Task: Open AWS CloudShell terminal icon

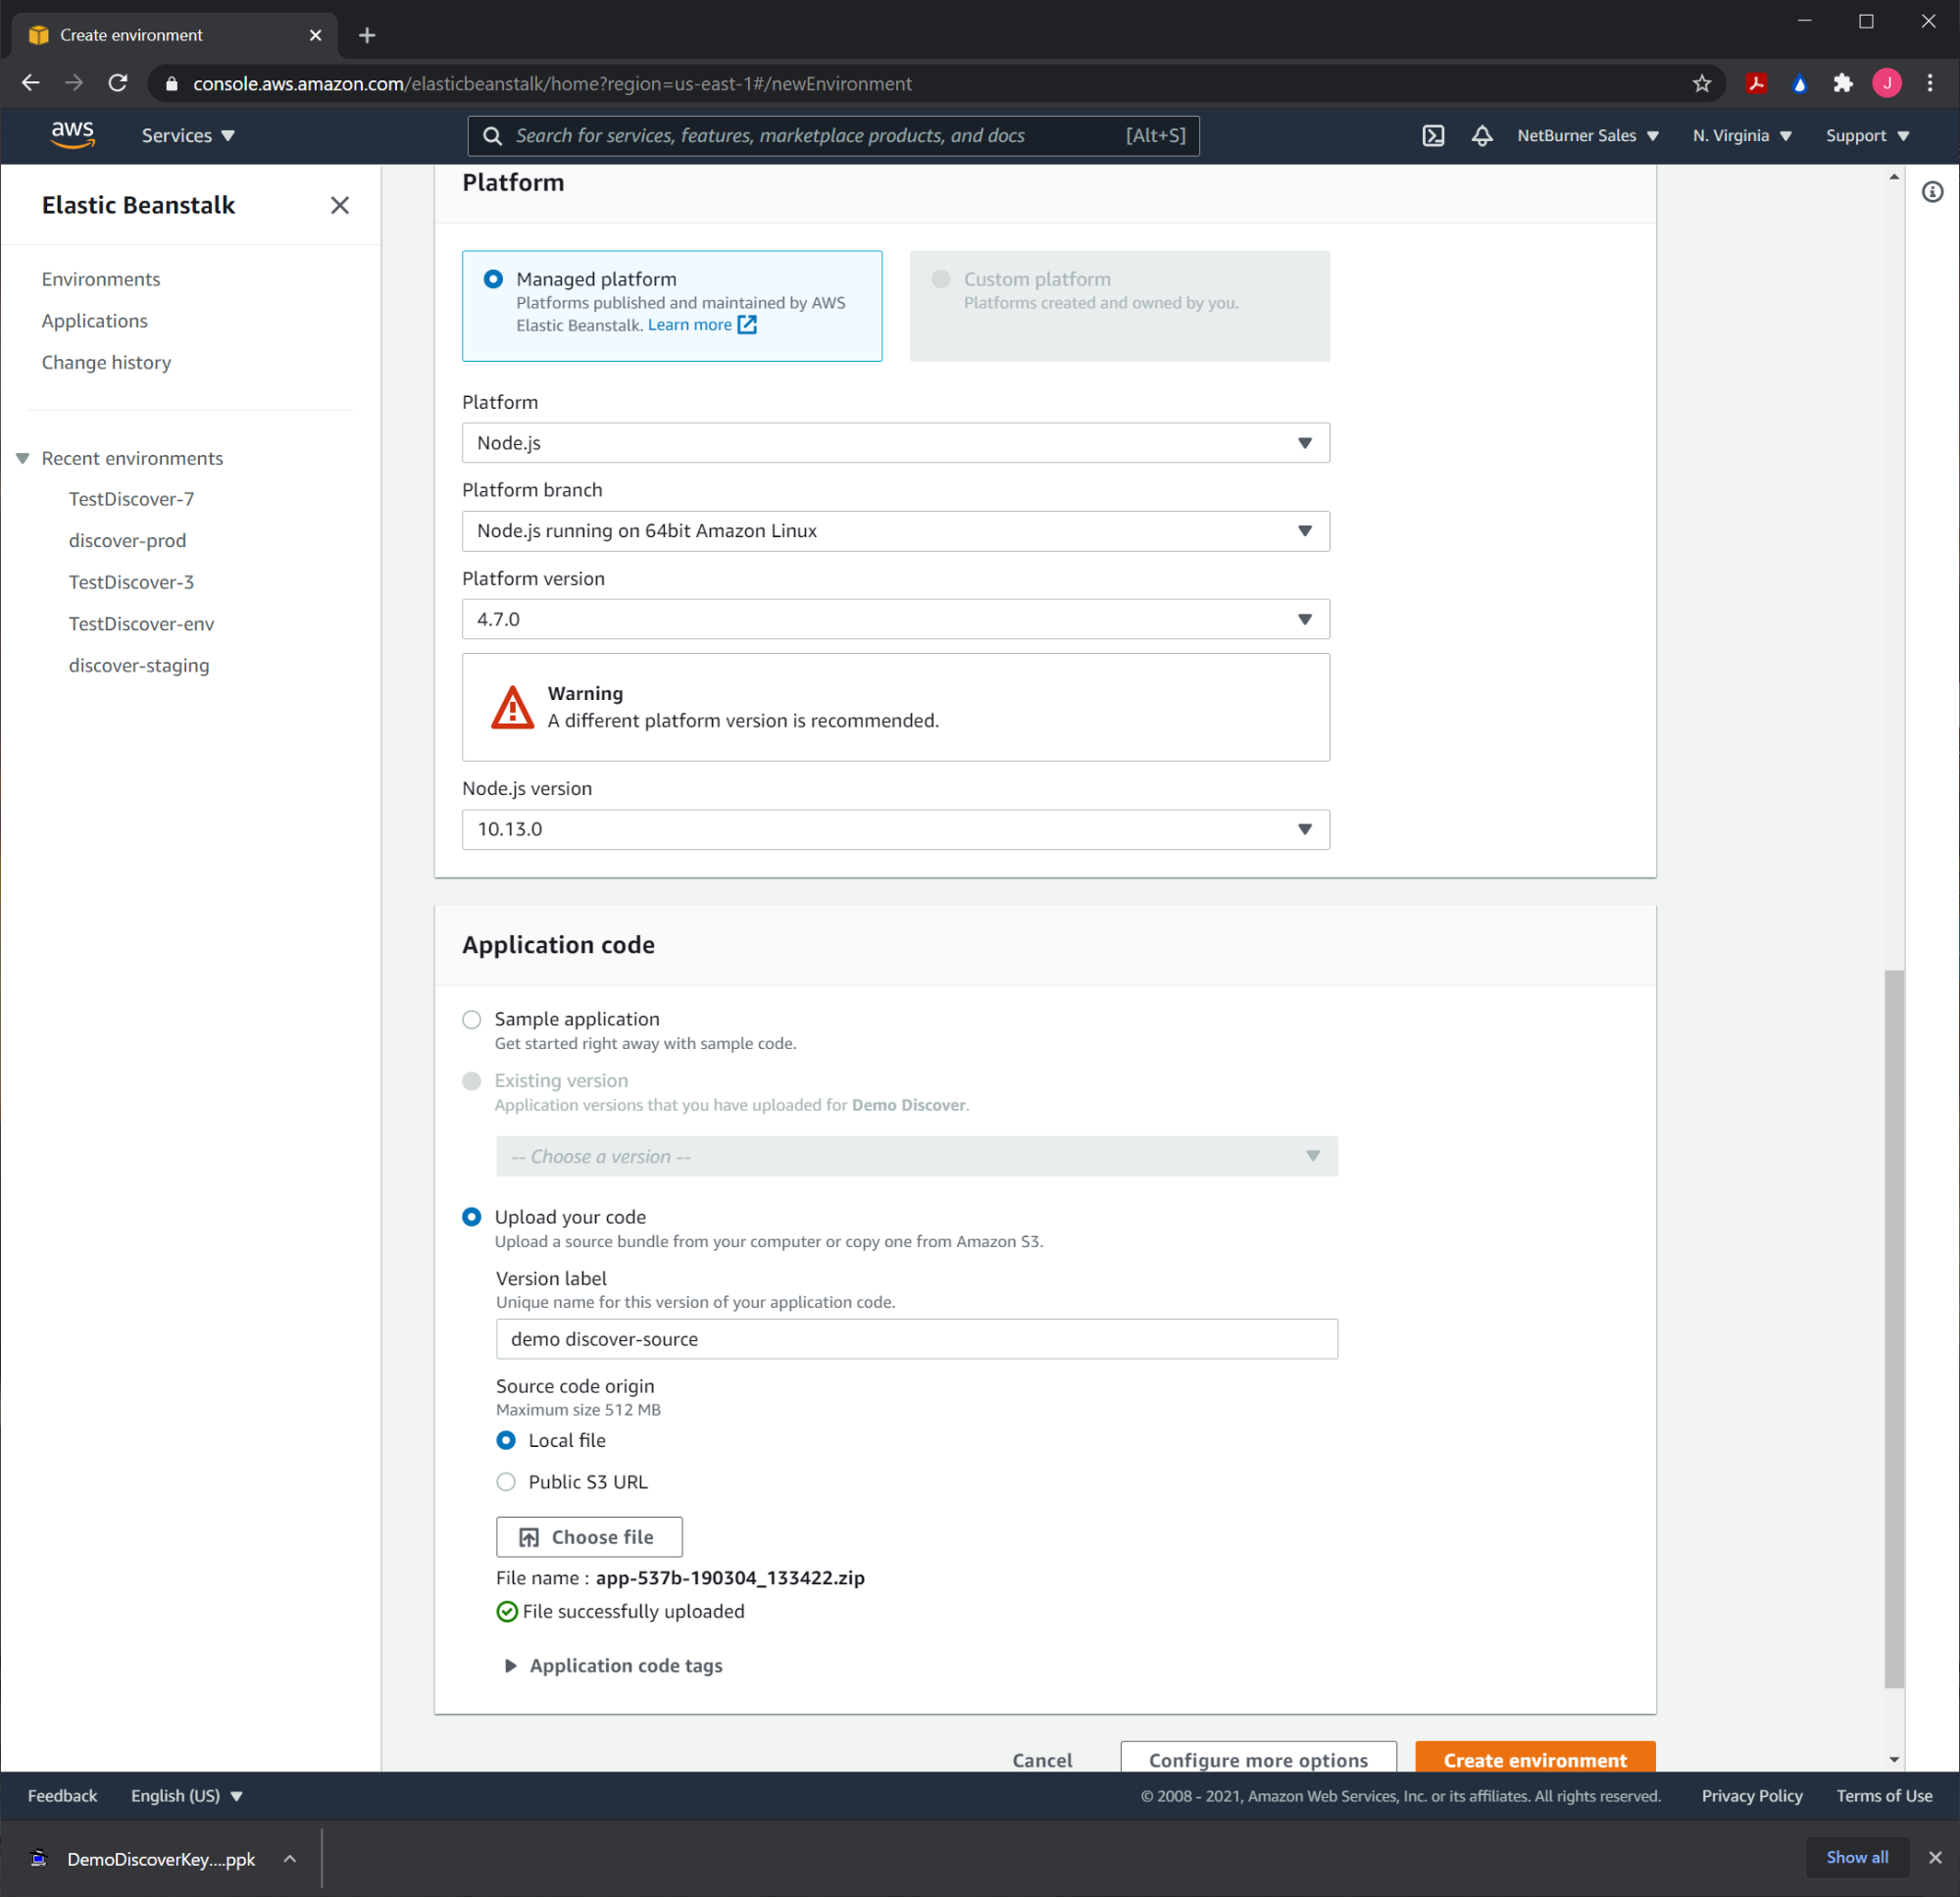Action: tap(1432, 136)
